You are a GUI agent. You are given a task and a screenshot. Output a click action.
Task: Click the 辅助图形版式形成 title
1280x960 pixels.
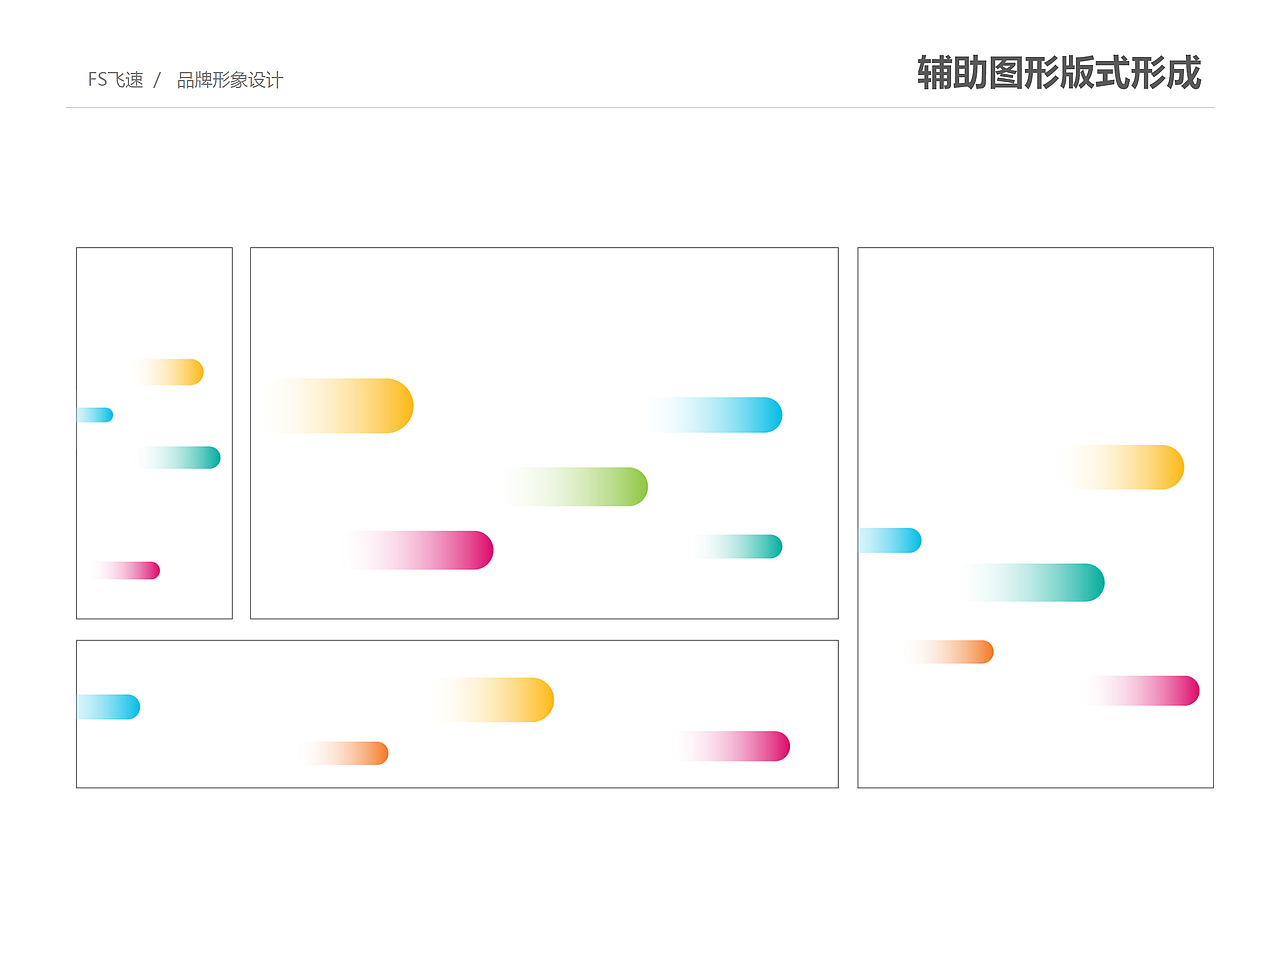pos(1057,74)
